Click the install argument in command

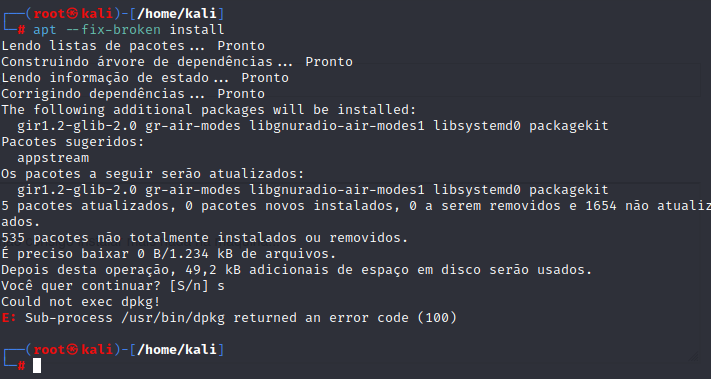point(197,30)
